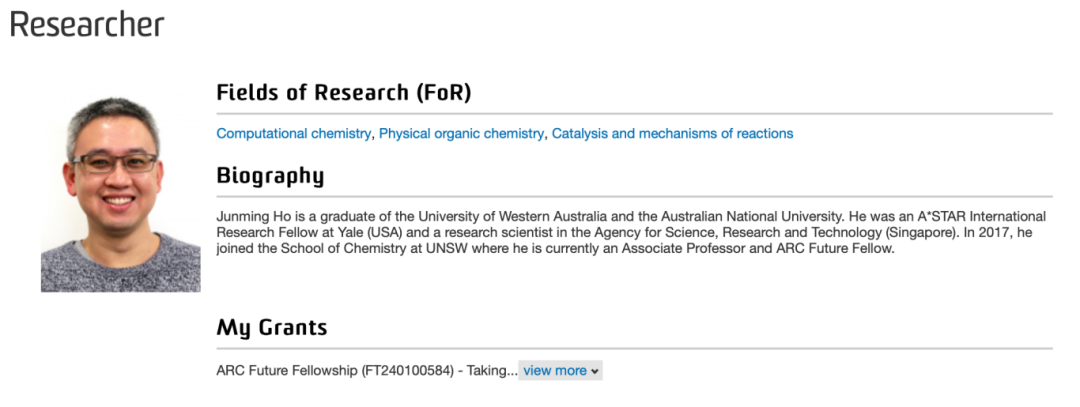1080x407 pixels.
Task: Expand grants with the view more button
Action: click(555, 371)
